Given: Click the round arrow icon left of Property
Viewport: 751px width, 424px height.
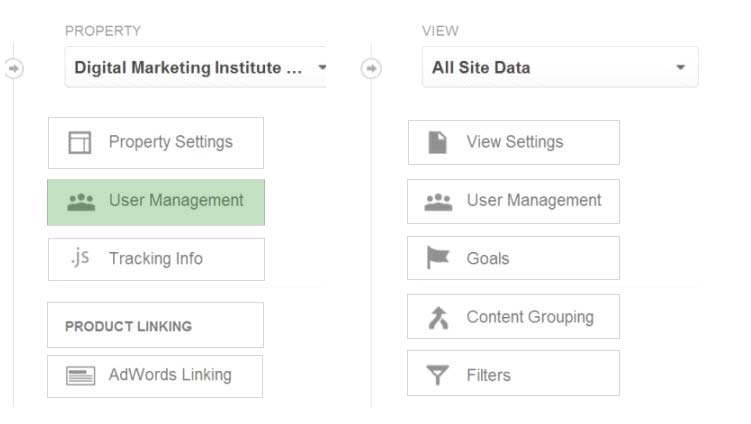Looking at the screenshot, I should pyautogui.click(x=14, y=69).
